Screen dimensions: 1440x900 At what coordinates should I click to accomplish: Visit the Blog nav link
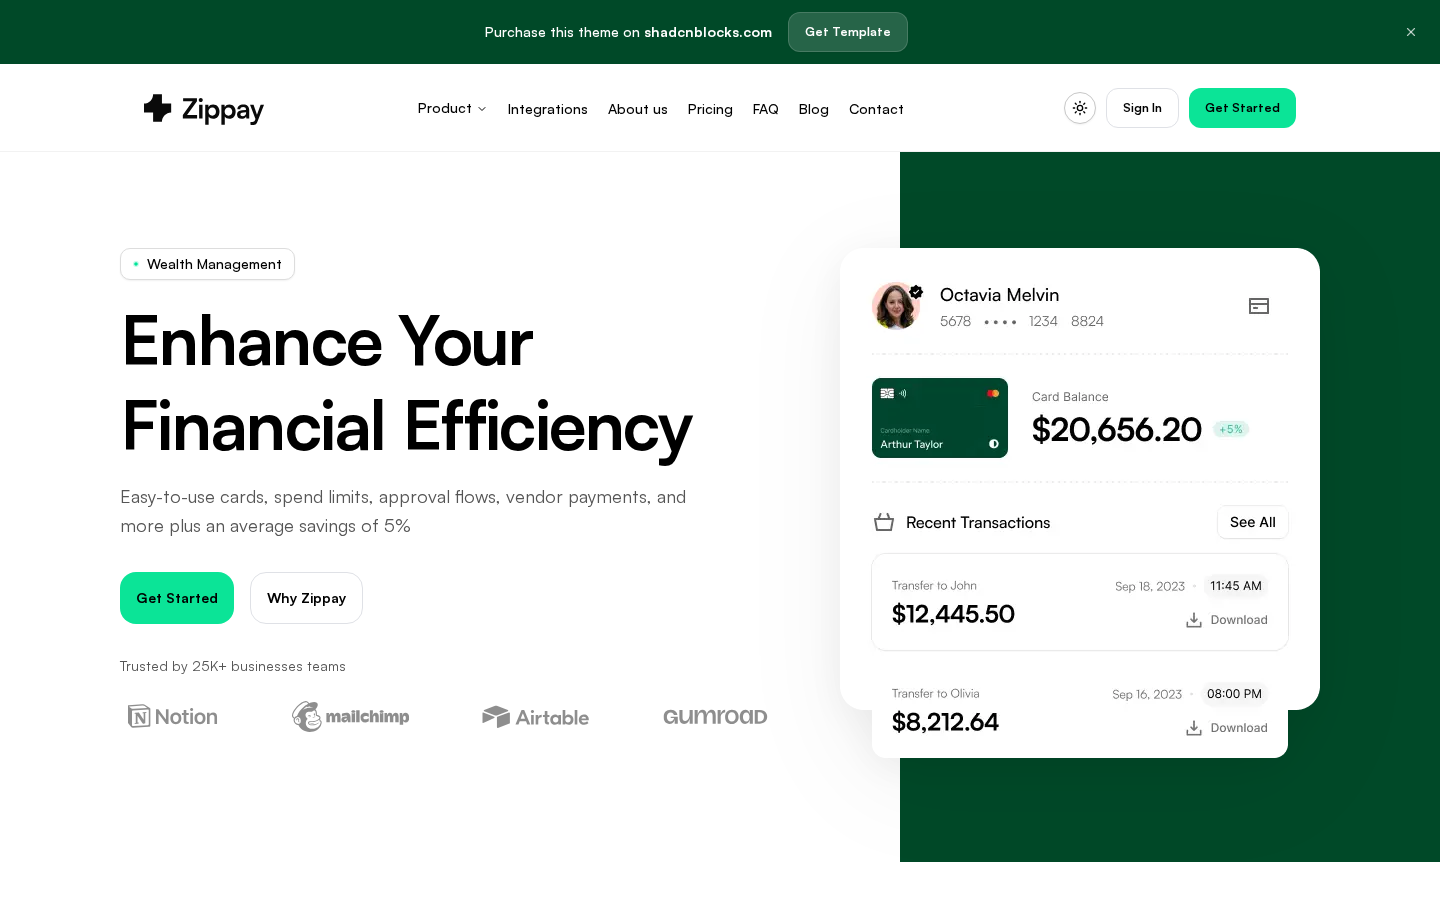coord(813,109)
